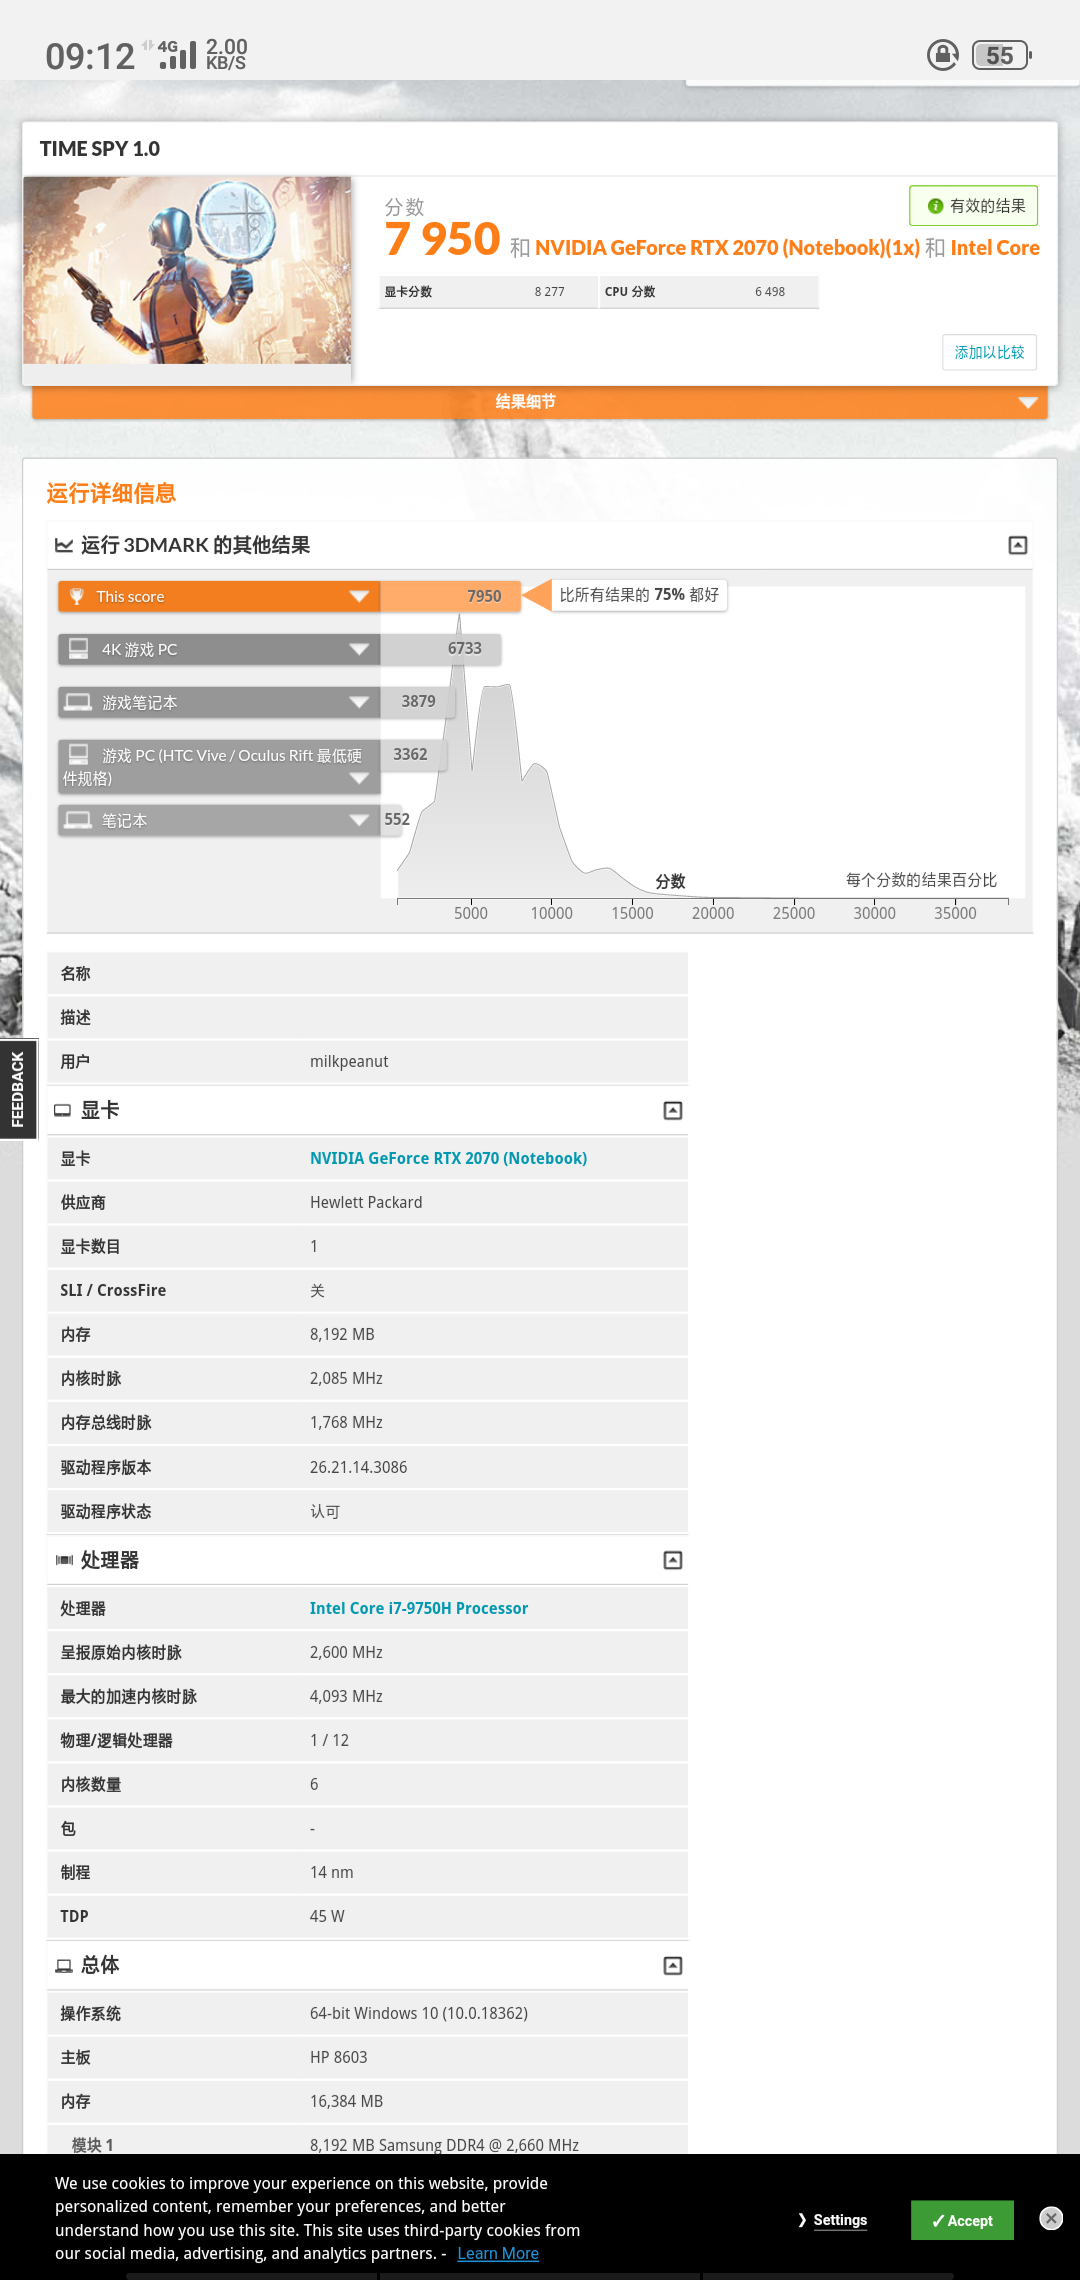Click the username milkpeanut
Screen dimensions: 1080x2280
(x=349, y=1061)
